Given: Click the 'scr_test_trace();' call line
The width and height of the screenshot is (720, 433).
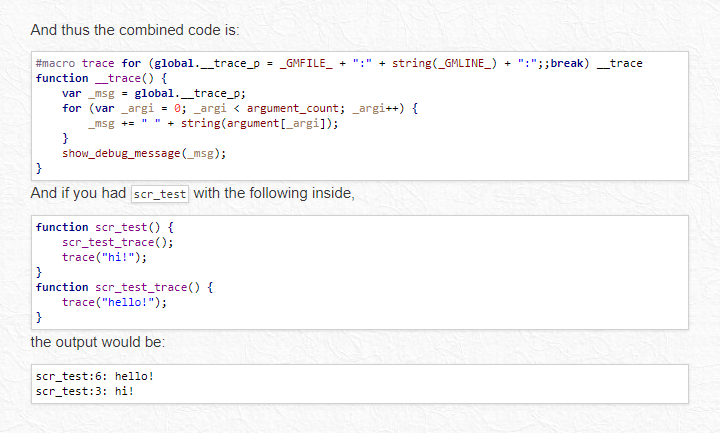Looking at the screenshot, I should click(118, 242).
